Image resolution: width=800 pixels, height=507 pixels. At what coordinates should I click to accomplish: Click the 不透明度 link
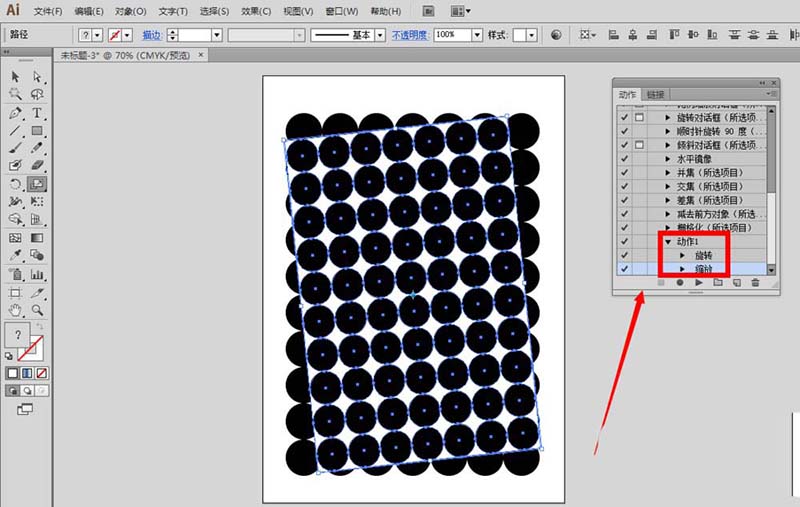407,35
